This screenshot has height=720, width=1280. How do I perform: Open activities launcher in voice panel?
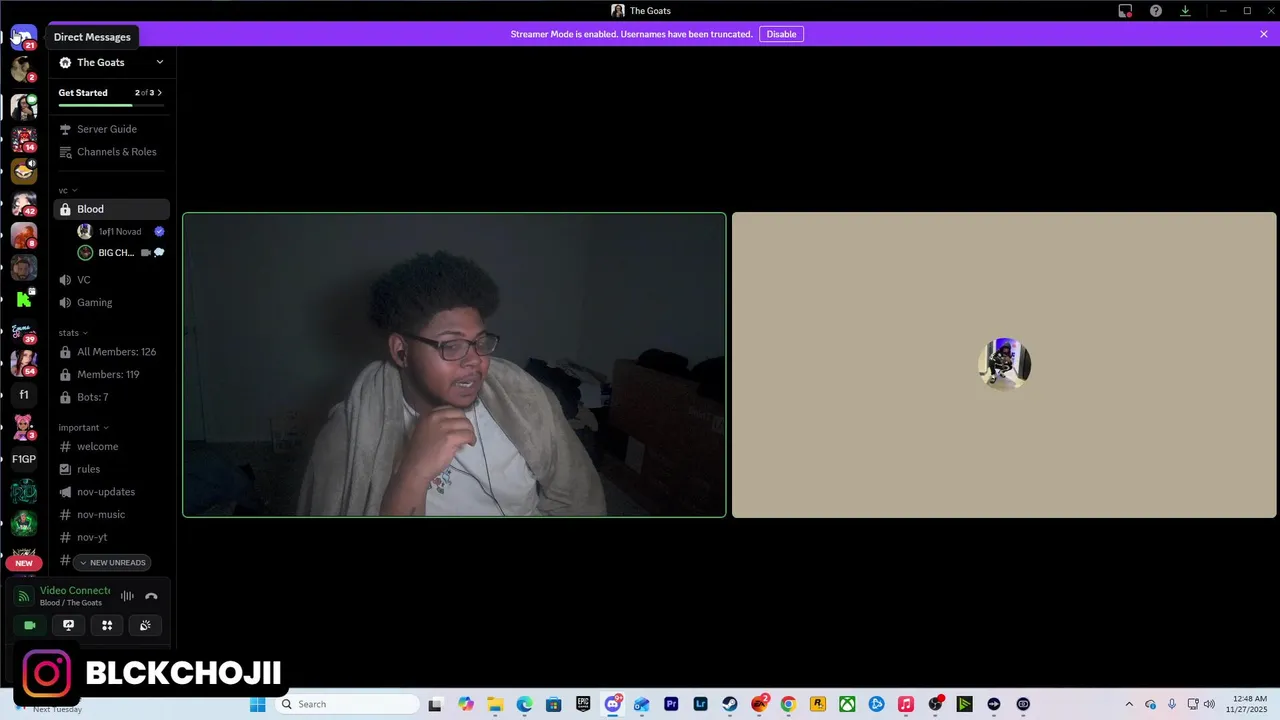(x=107, y=625)
